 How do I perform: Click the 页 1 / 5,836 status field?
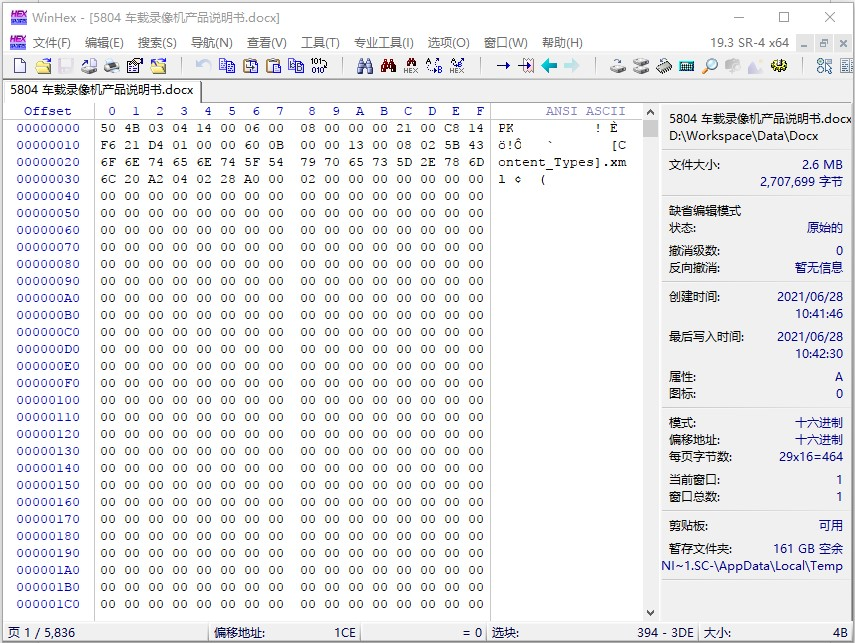pos(106,633)
